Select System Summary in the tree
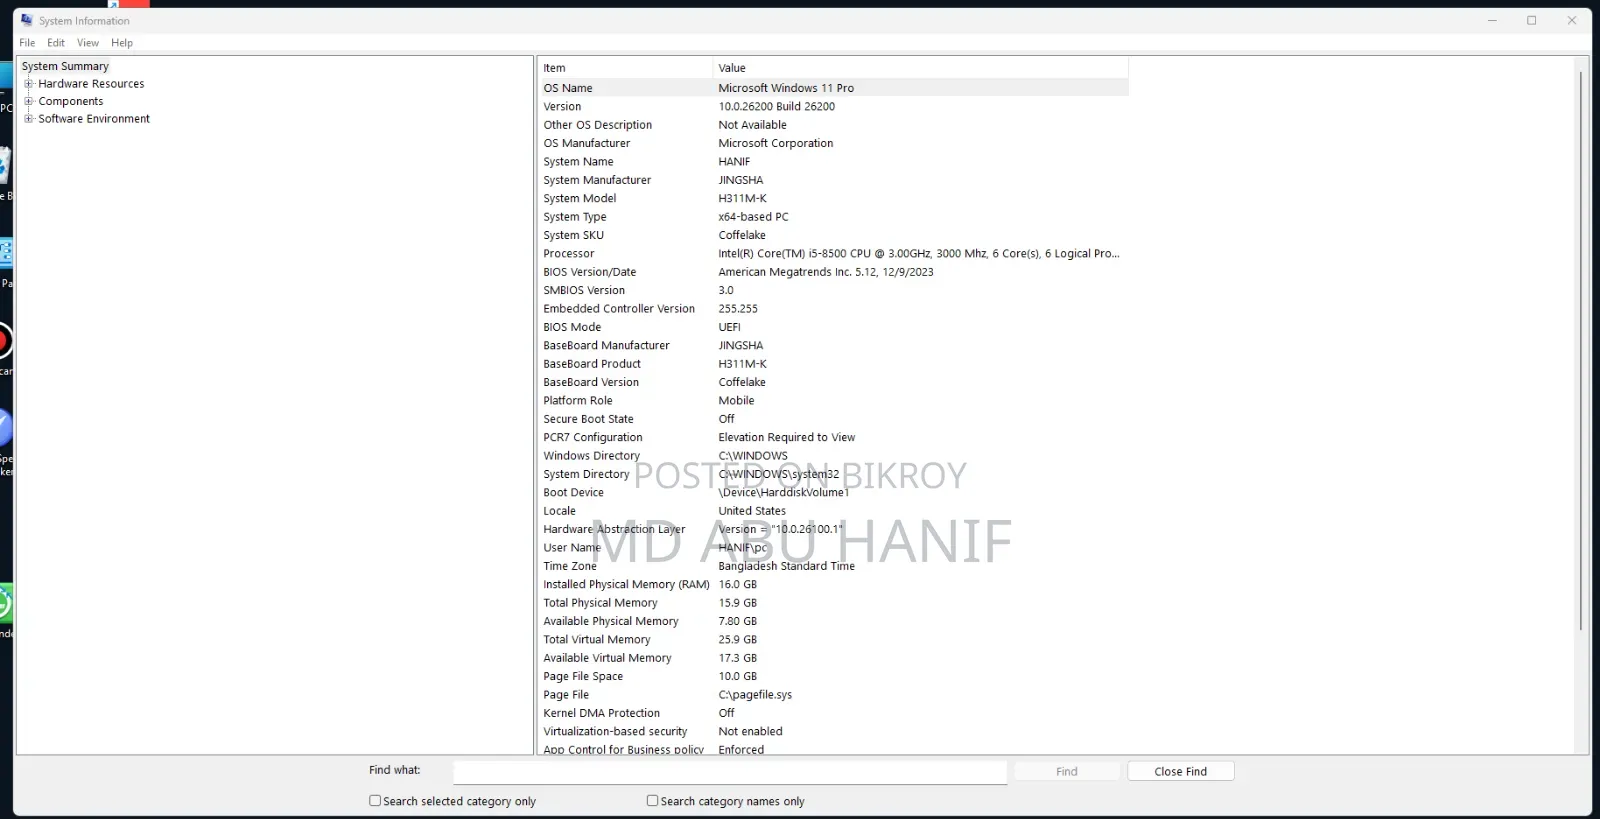Viewport: 1600px width, 819px height. [65, 66]
